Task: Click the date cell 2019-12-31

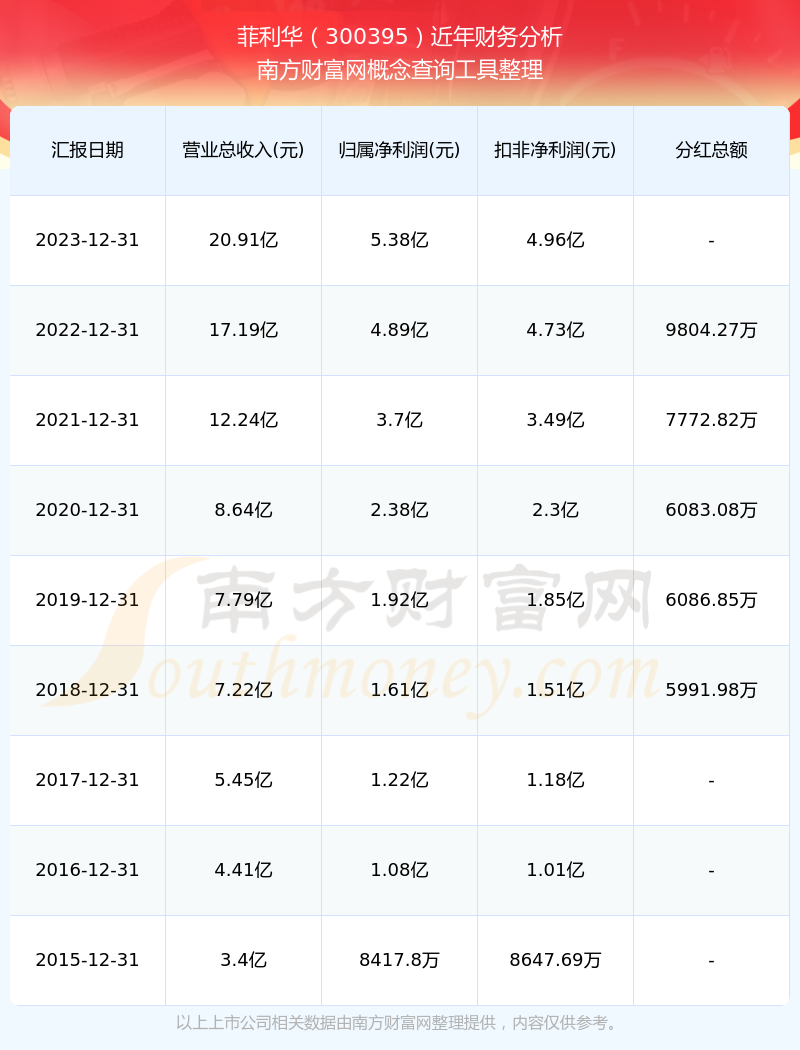Action: 88,600
